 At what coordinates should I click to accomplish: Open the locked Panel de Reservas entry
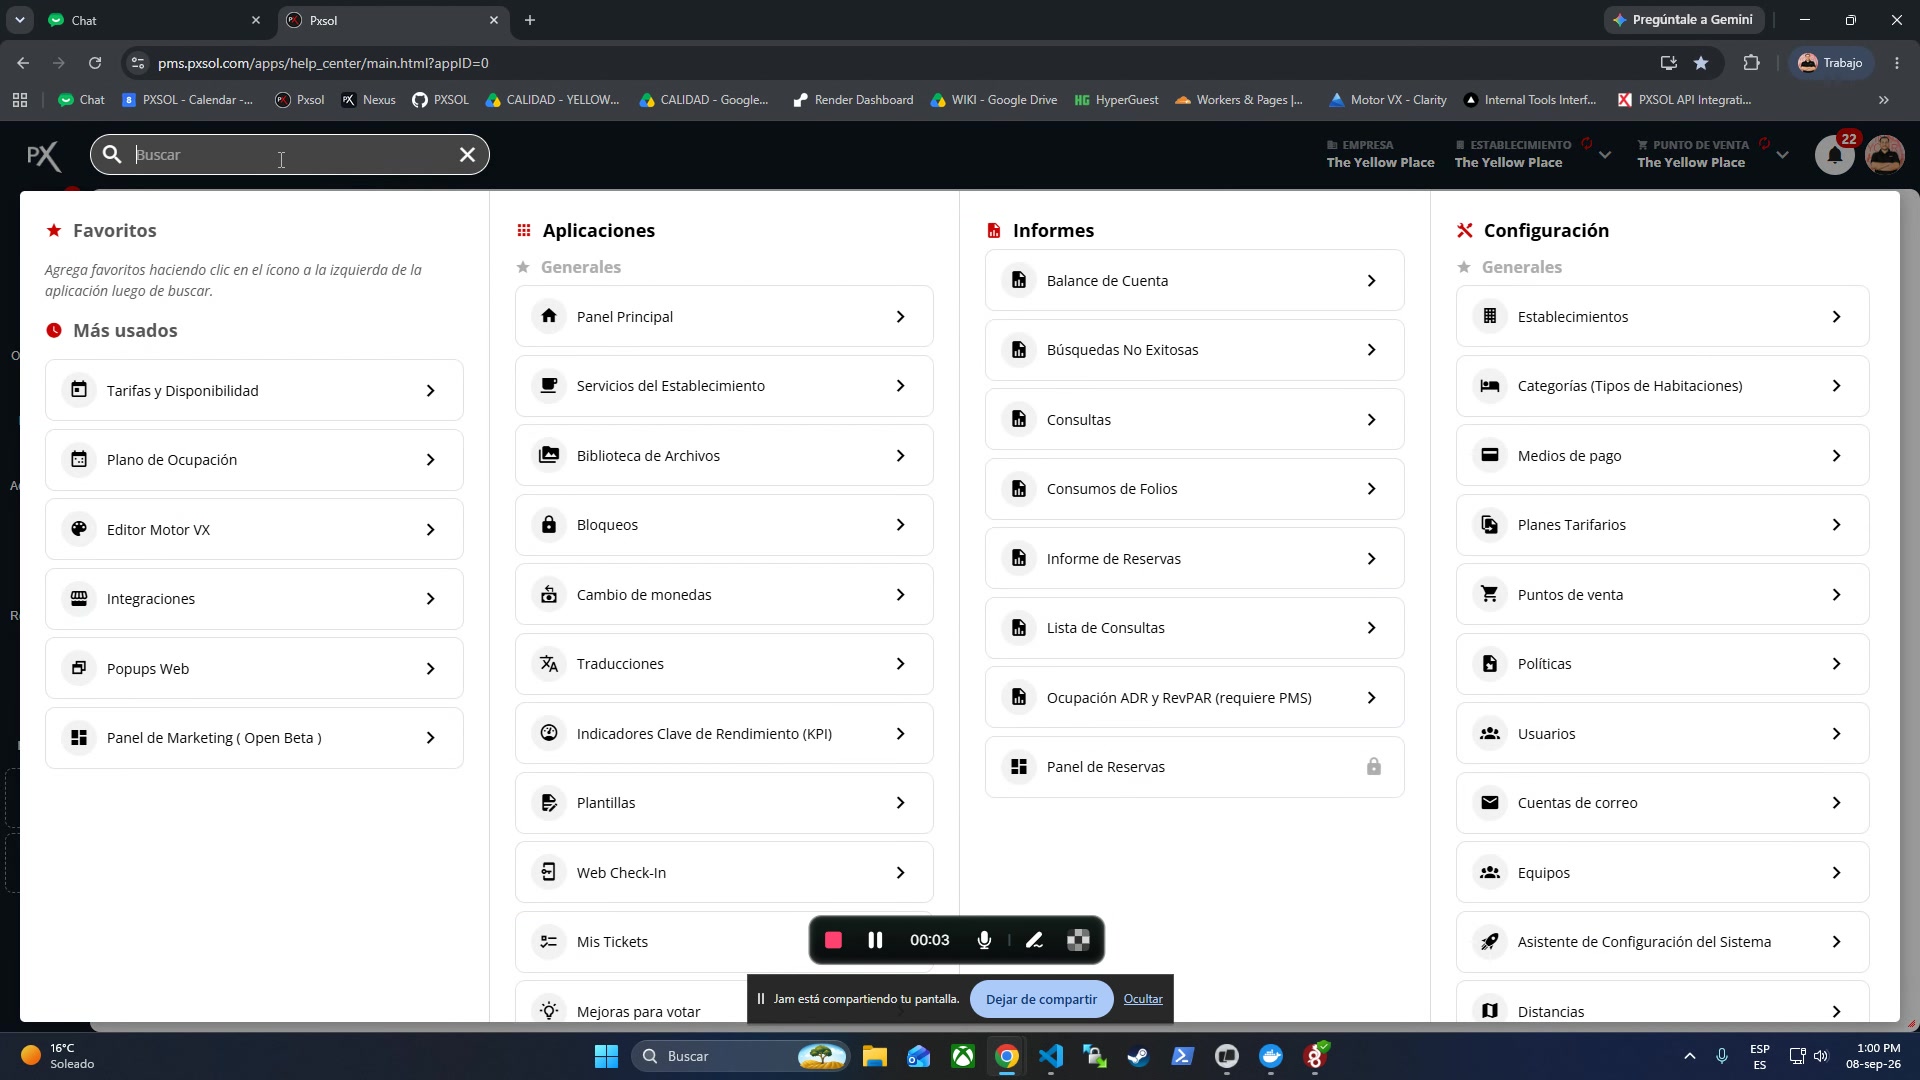pyautogui.click(x=1194, y=767)
